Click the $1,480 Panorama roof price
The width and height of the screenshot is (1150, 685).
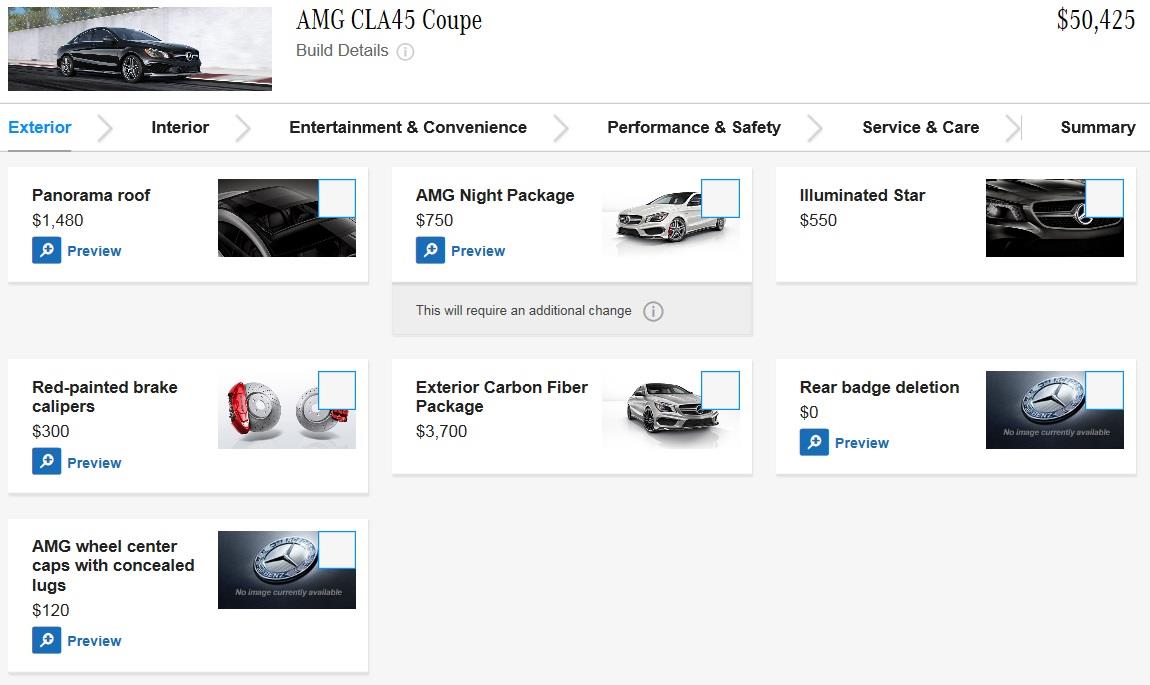pos(57,220)
